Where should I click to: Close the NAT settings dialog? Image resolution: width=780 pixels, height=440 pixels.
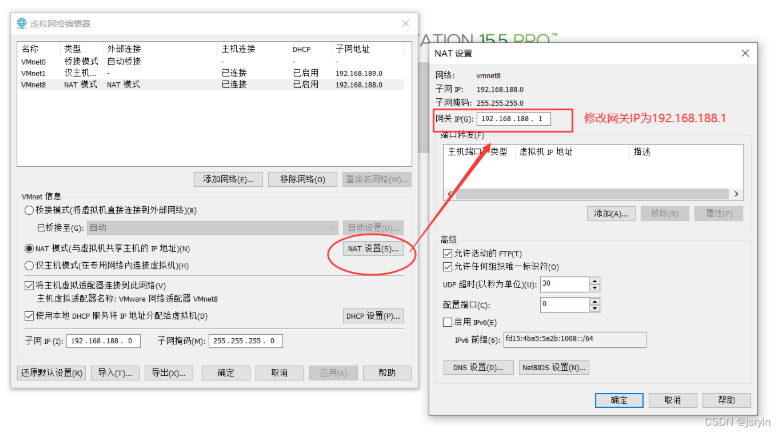[x=745, y=53]
